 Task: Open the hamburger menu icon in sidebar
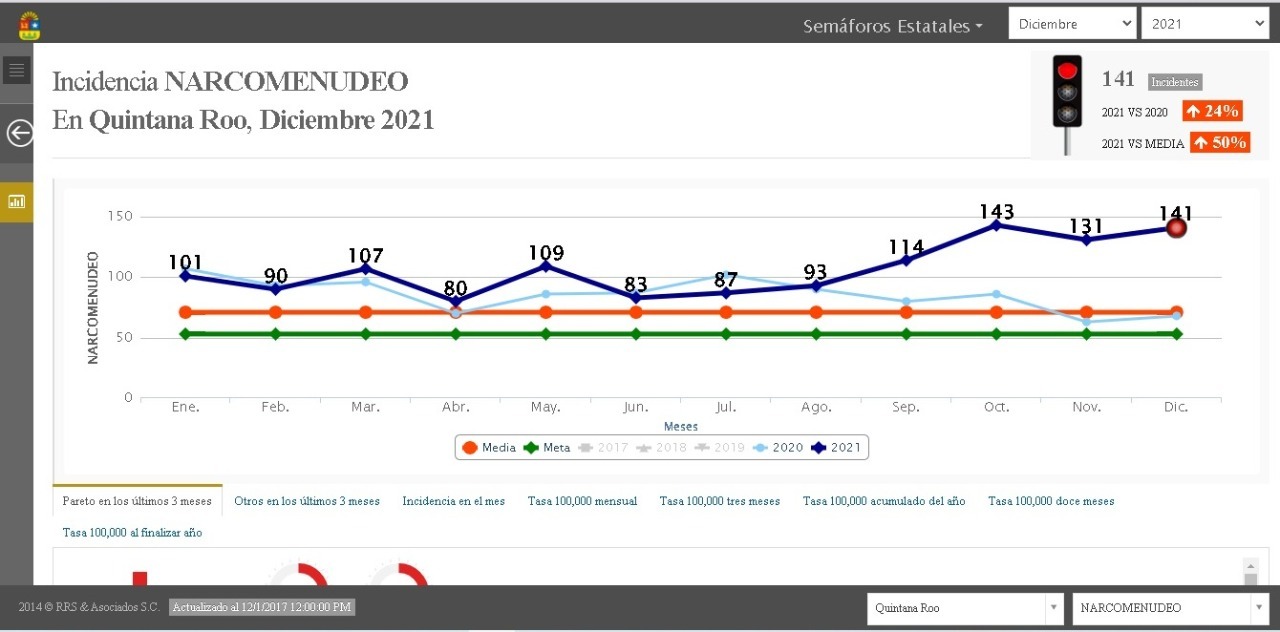point(16,70)
